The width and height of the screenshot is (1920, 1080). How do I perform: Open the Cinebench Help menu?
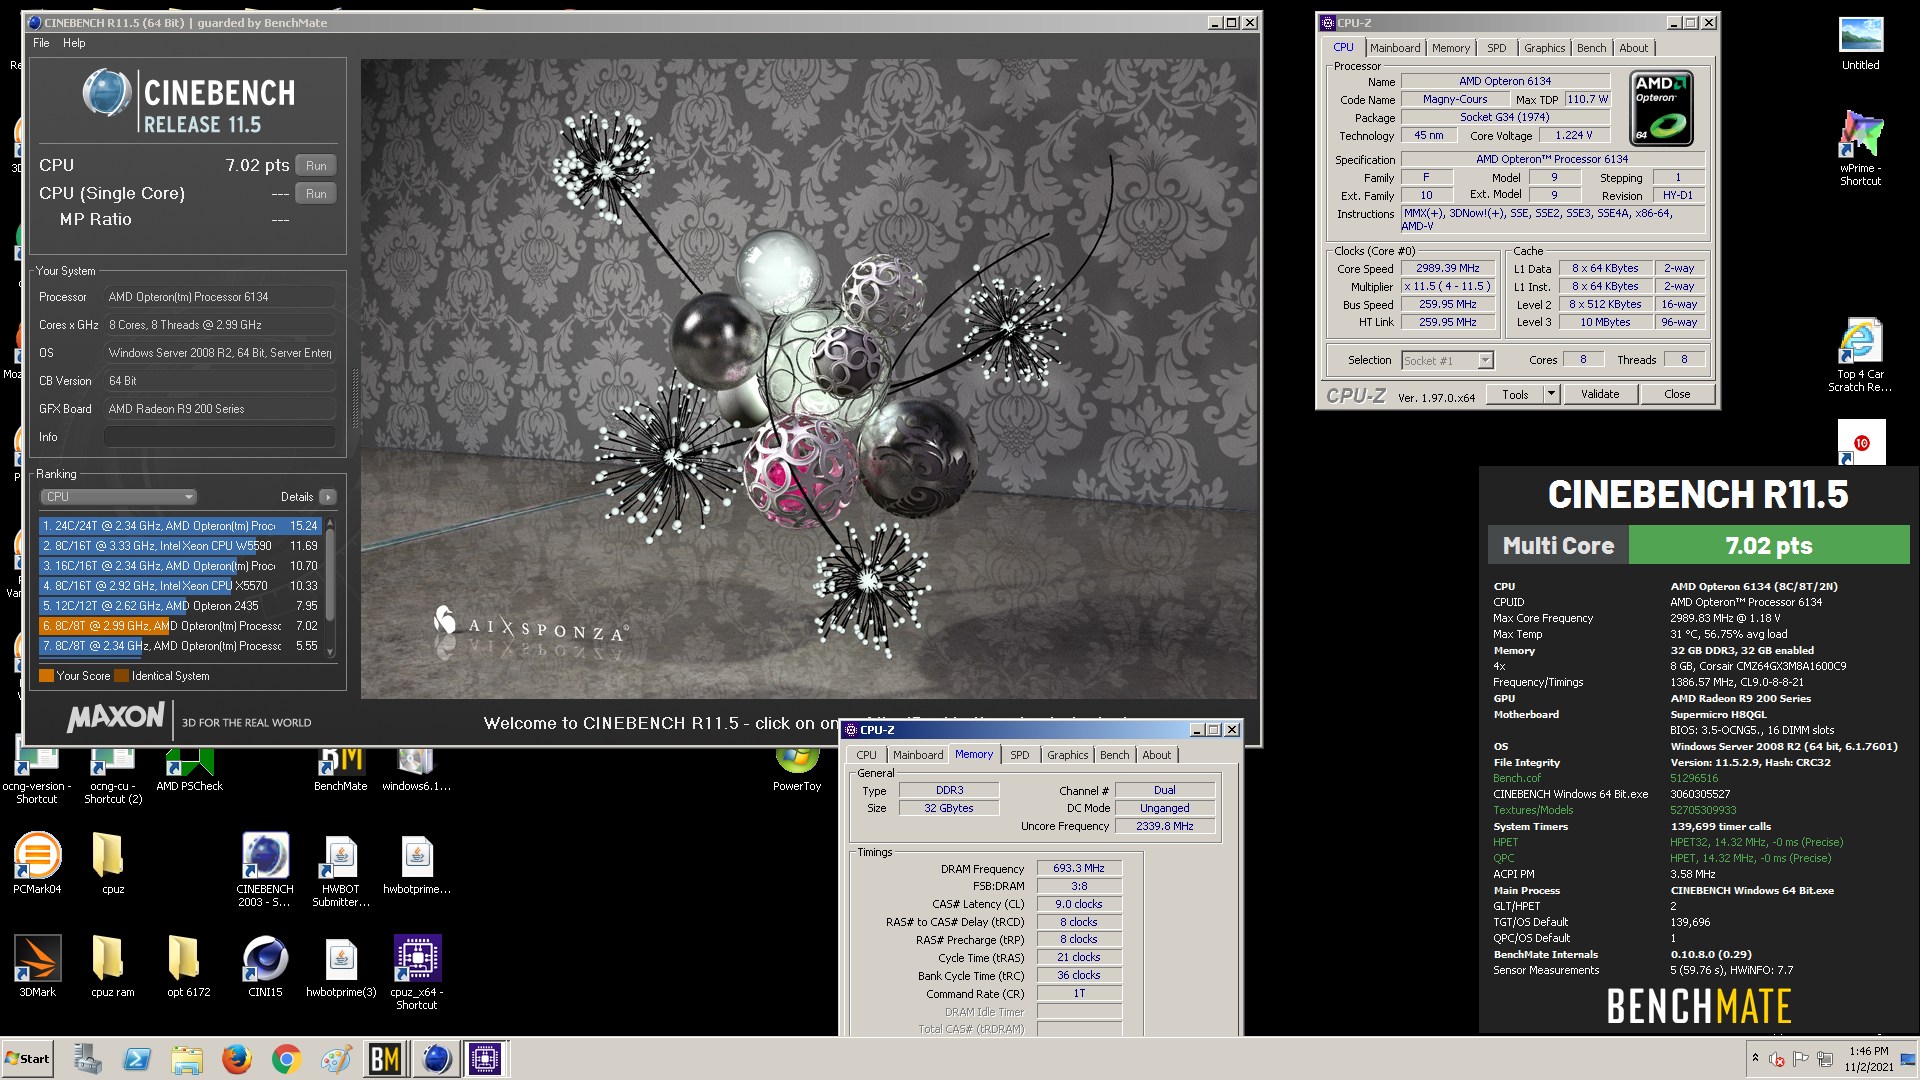tap(74, 43)
